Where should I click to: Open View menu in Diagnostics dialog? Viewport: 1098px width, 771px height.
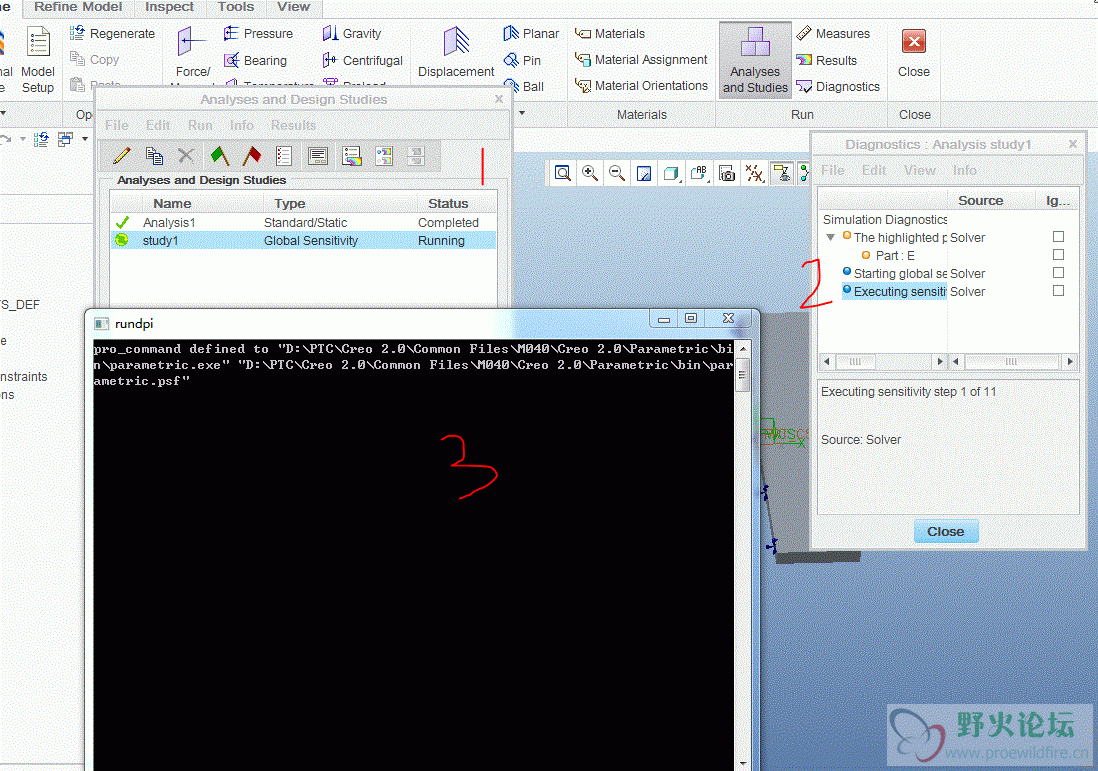(x=919, y=170)
